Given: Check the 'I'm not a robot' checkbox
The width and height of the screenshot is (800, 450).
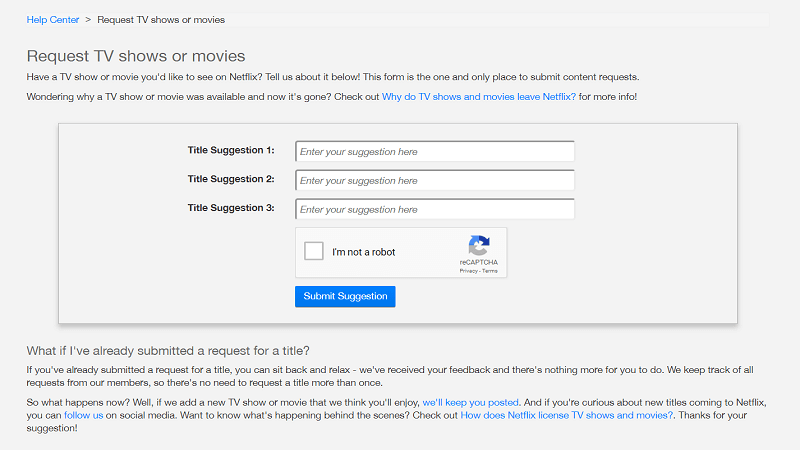Looking at the screenshot, I should click(x=314, y=252).
